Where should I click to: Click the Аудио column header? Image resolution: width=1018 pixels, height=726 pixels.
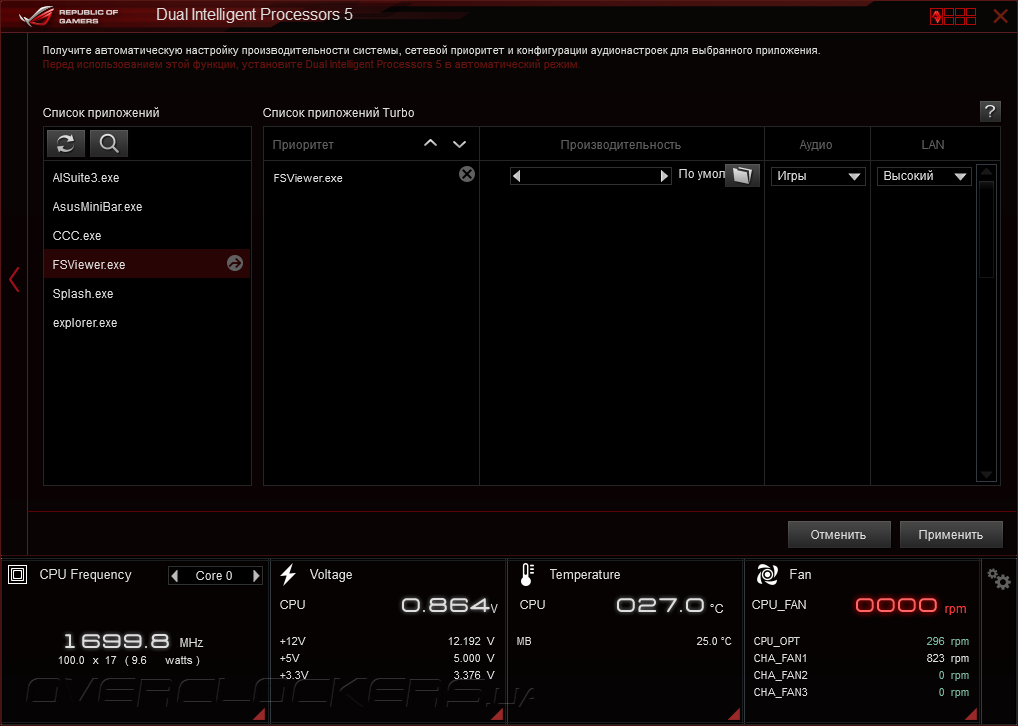click(815, 145)
